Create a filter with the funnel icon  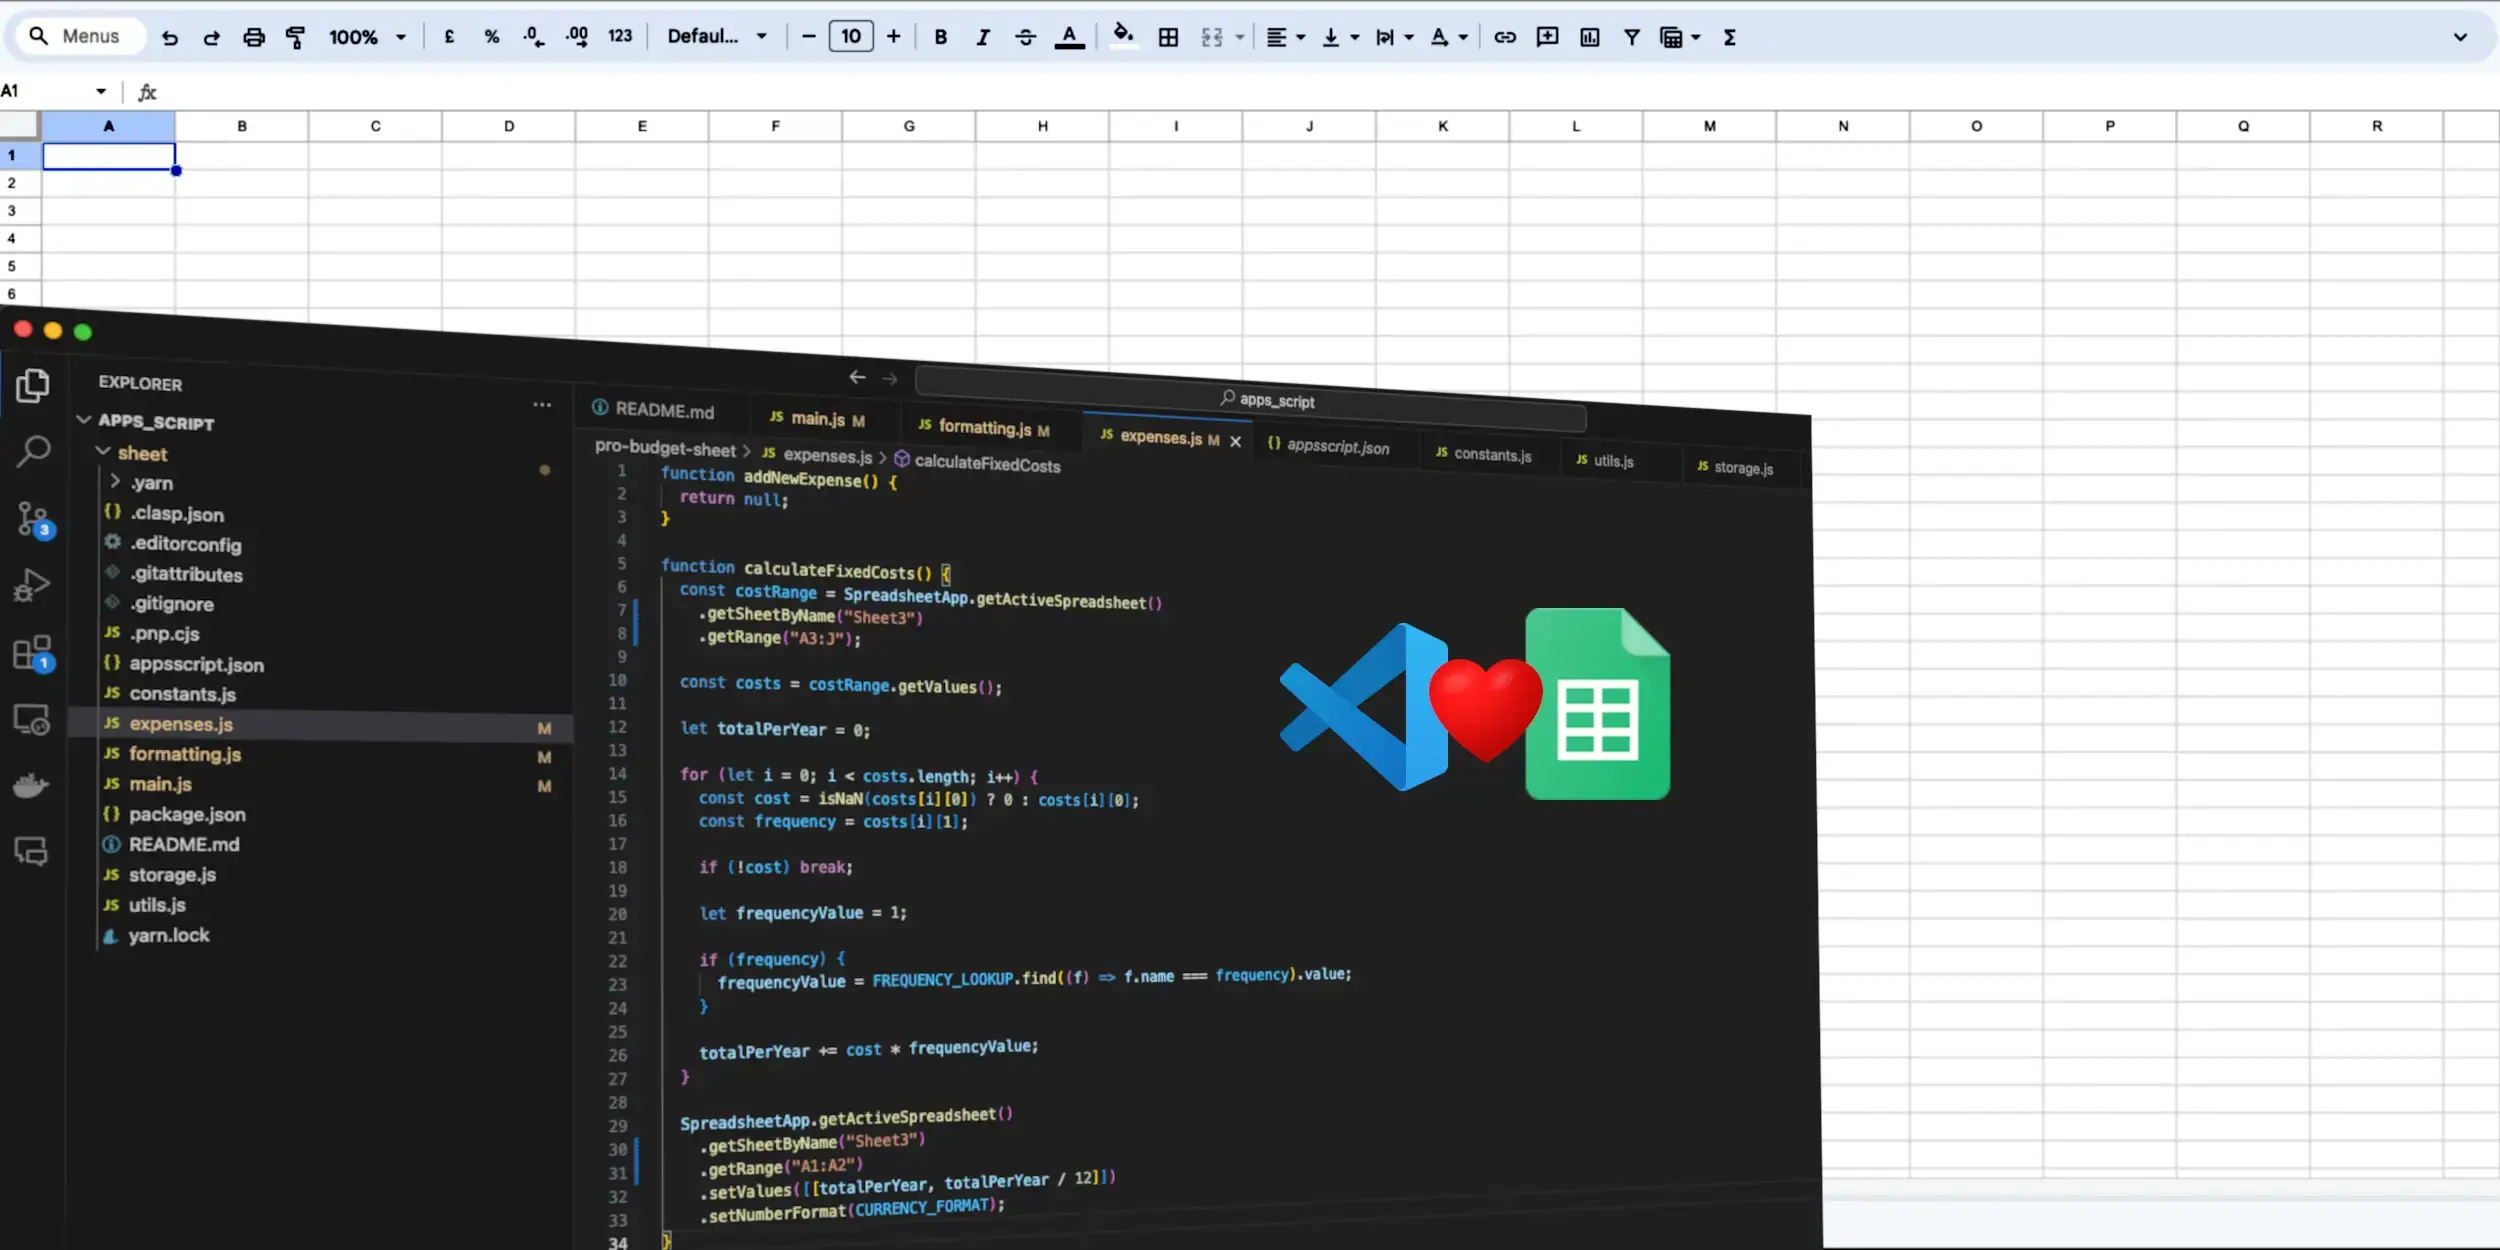tap(1632, 37)
